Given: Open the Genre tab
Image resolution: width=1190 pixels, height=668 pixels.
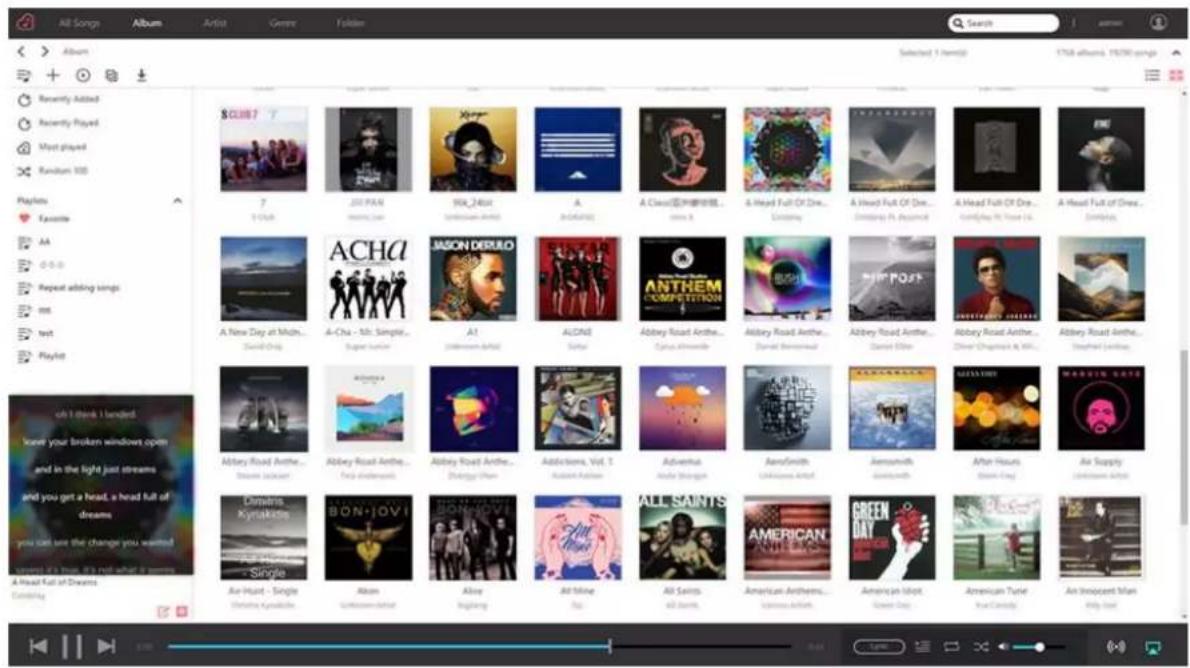Looking at the screenshot, I should click(x=282, y=23).
